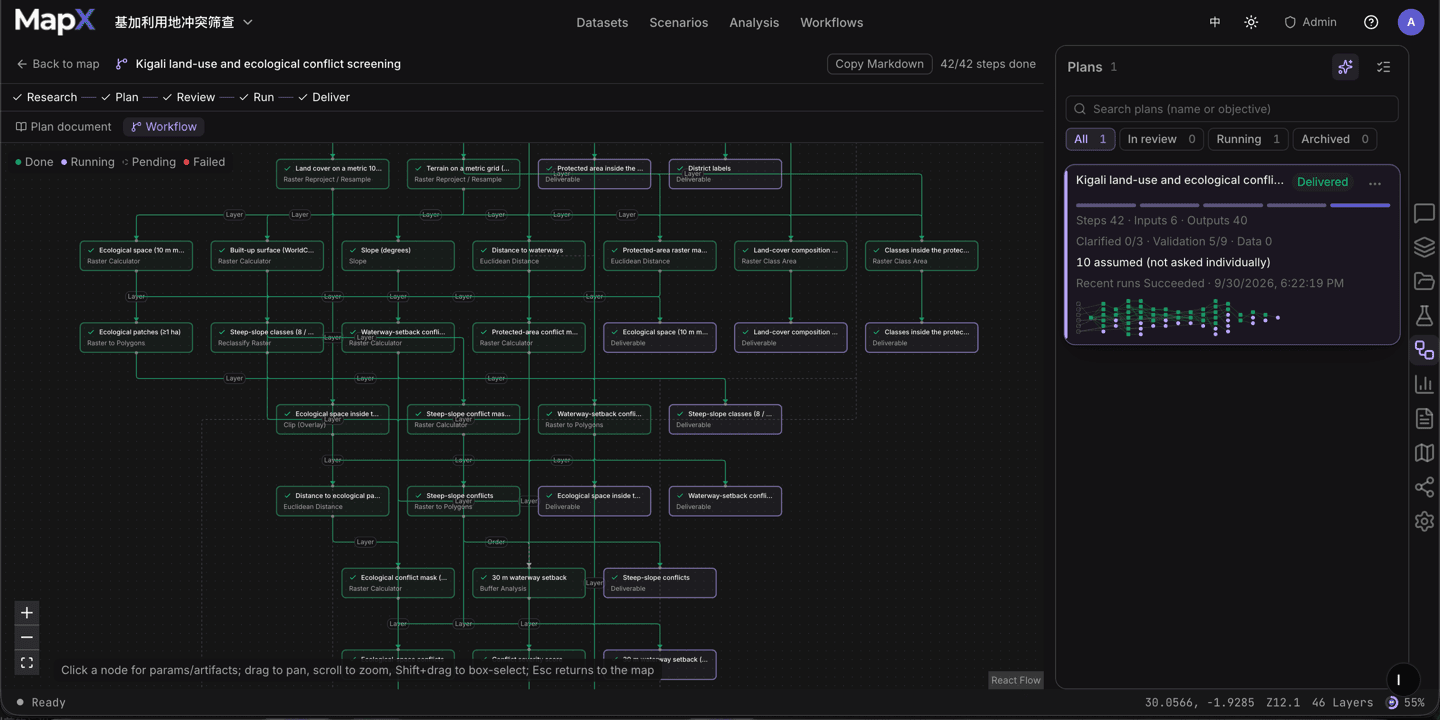Open the Datasets menu

[602, 22]
